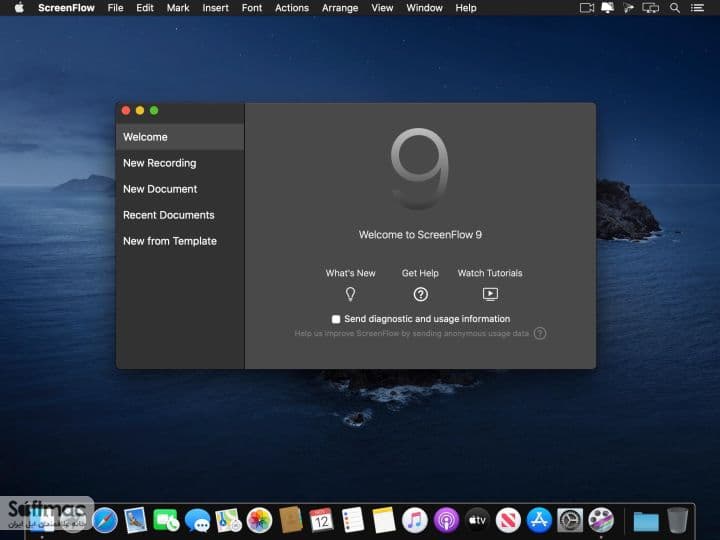Viewport: 720px width, 540px height.
Task: Open the View menu
Action: coord(382,8)
